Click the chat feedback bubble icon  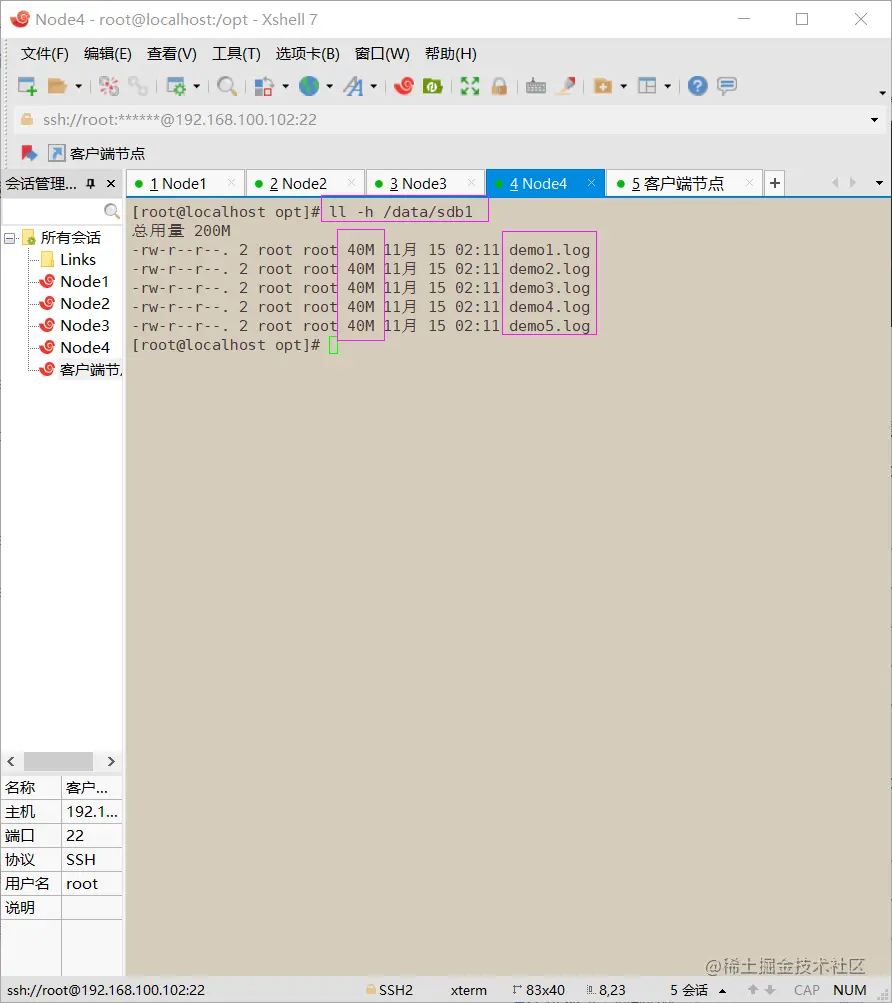[727, 86]
